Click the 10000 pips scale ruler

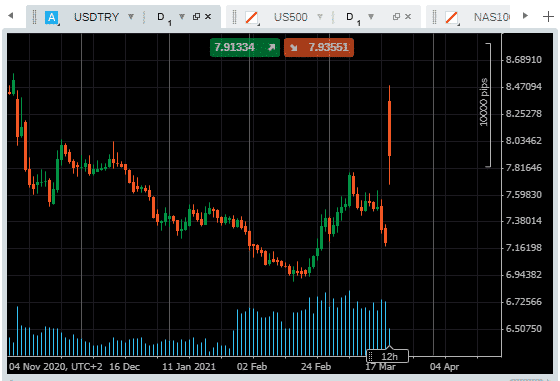point(486,105)
